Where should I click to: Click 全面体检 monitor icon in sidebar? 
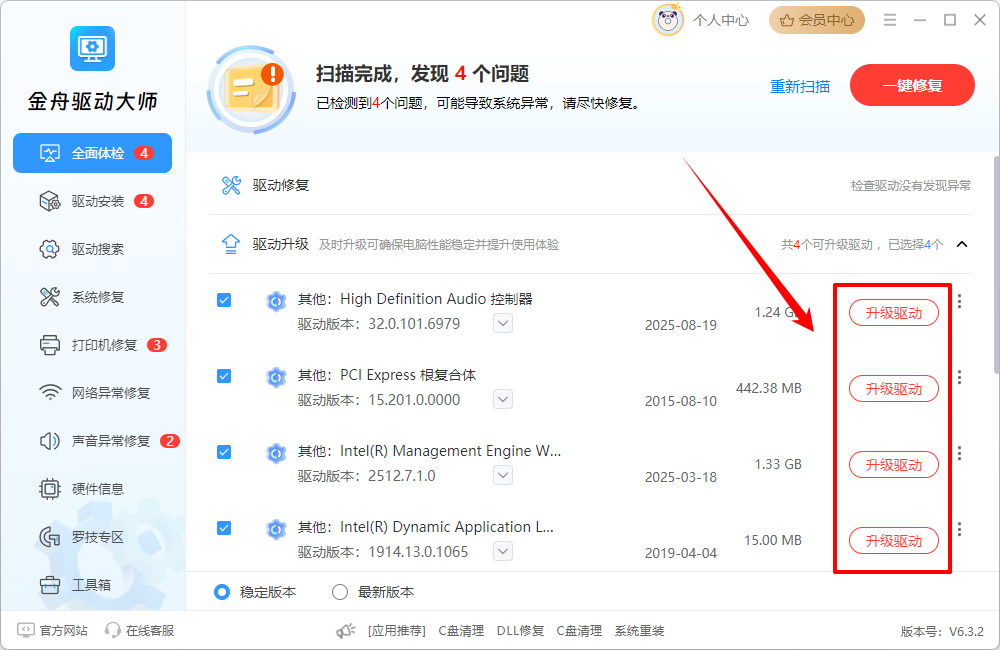50,153
